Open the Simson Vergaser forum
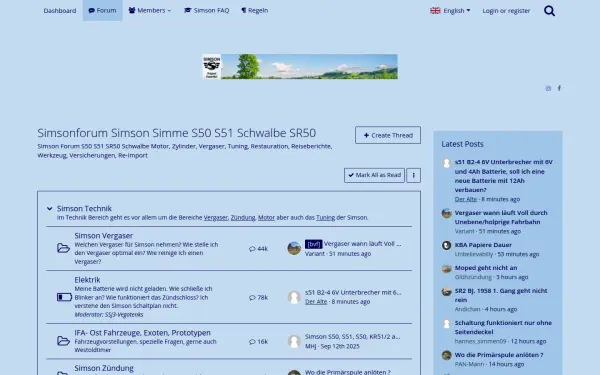 coord(104,236)
